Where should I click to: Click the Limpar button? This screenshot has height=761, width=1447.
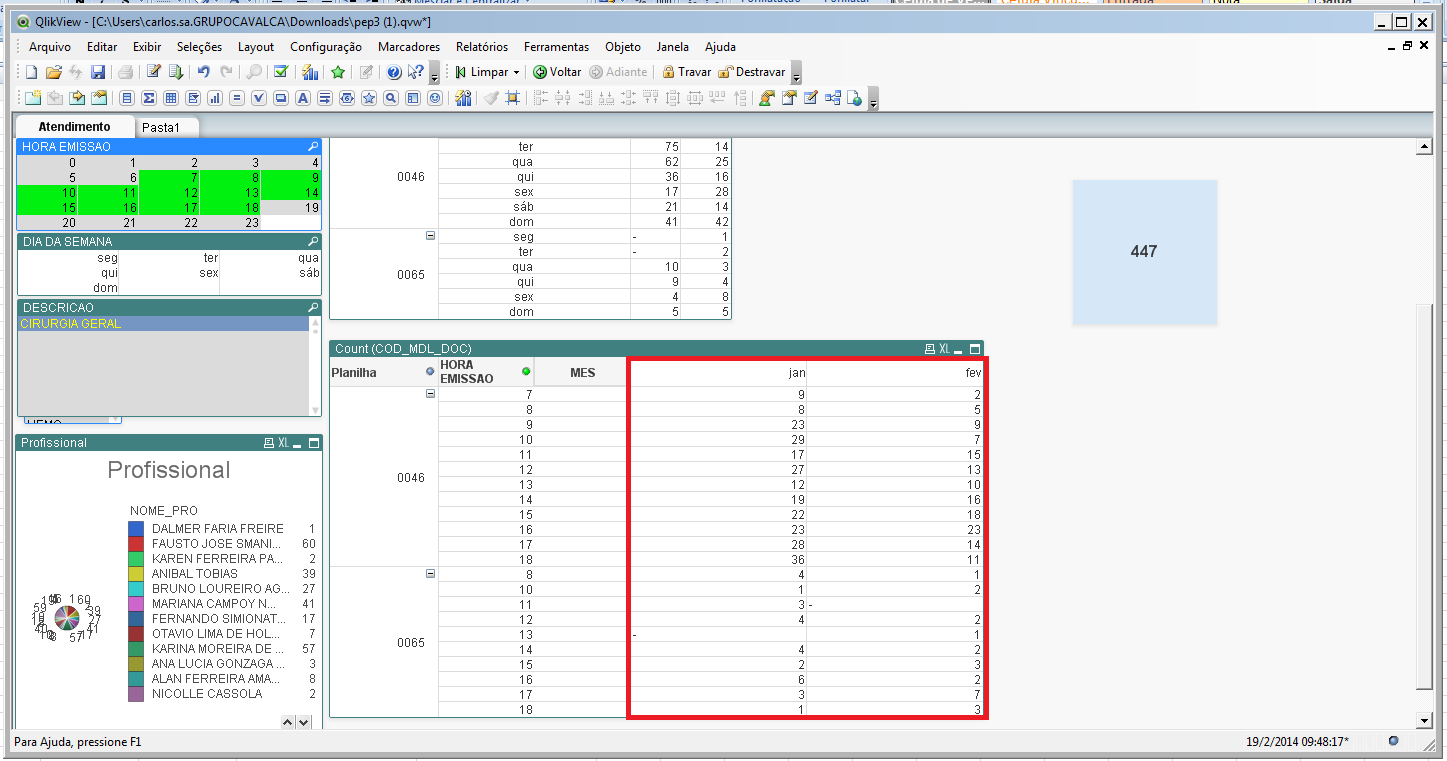pos(480,72)
